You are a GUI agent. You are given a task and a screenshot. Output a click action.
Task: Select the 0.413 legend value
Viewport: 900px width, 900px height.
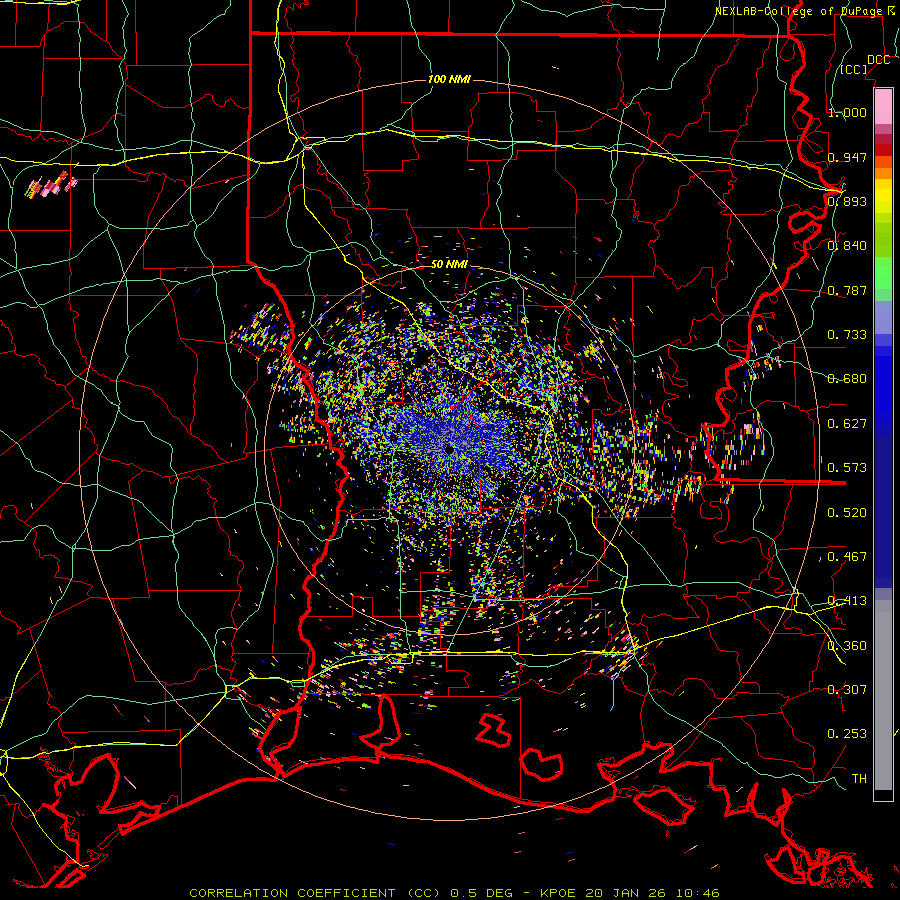pos(847,601)
